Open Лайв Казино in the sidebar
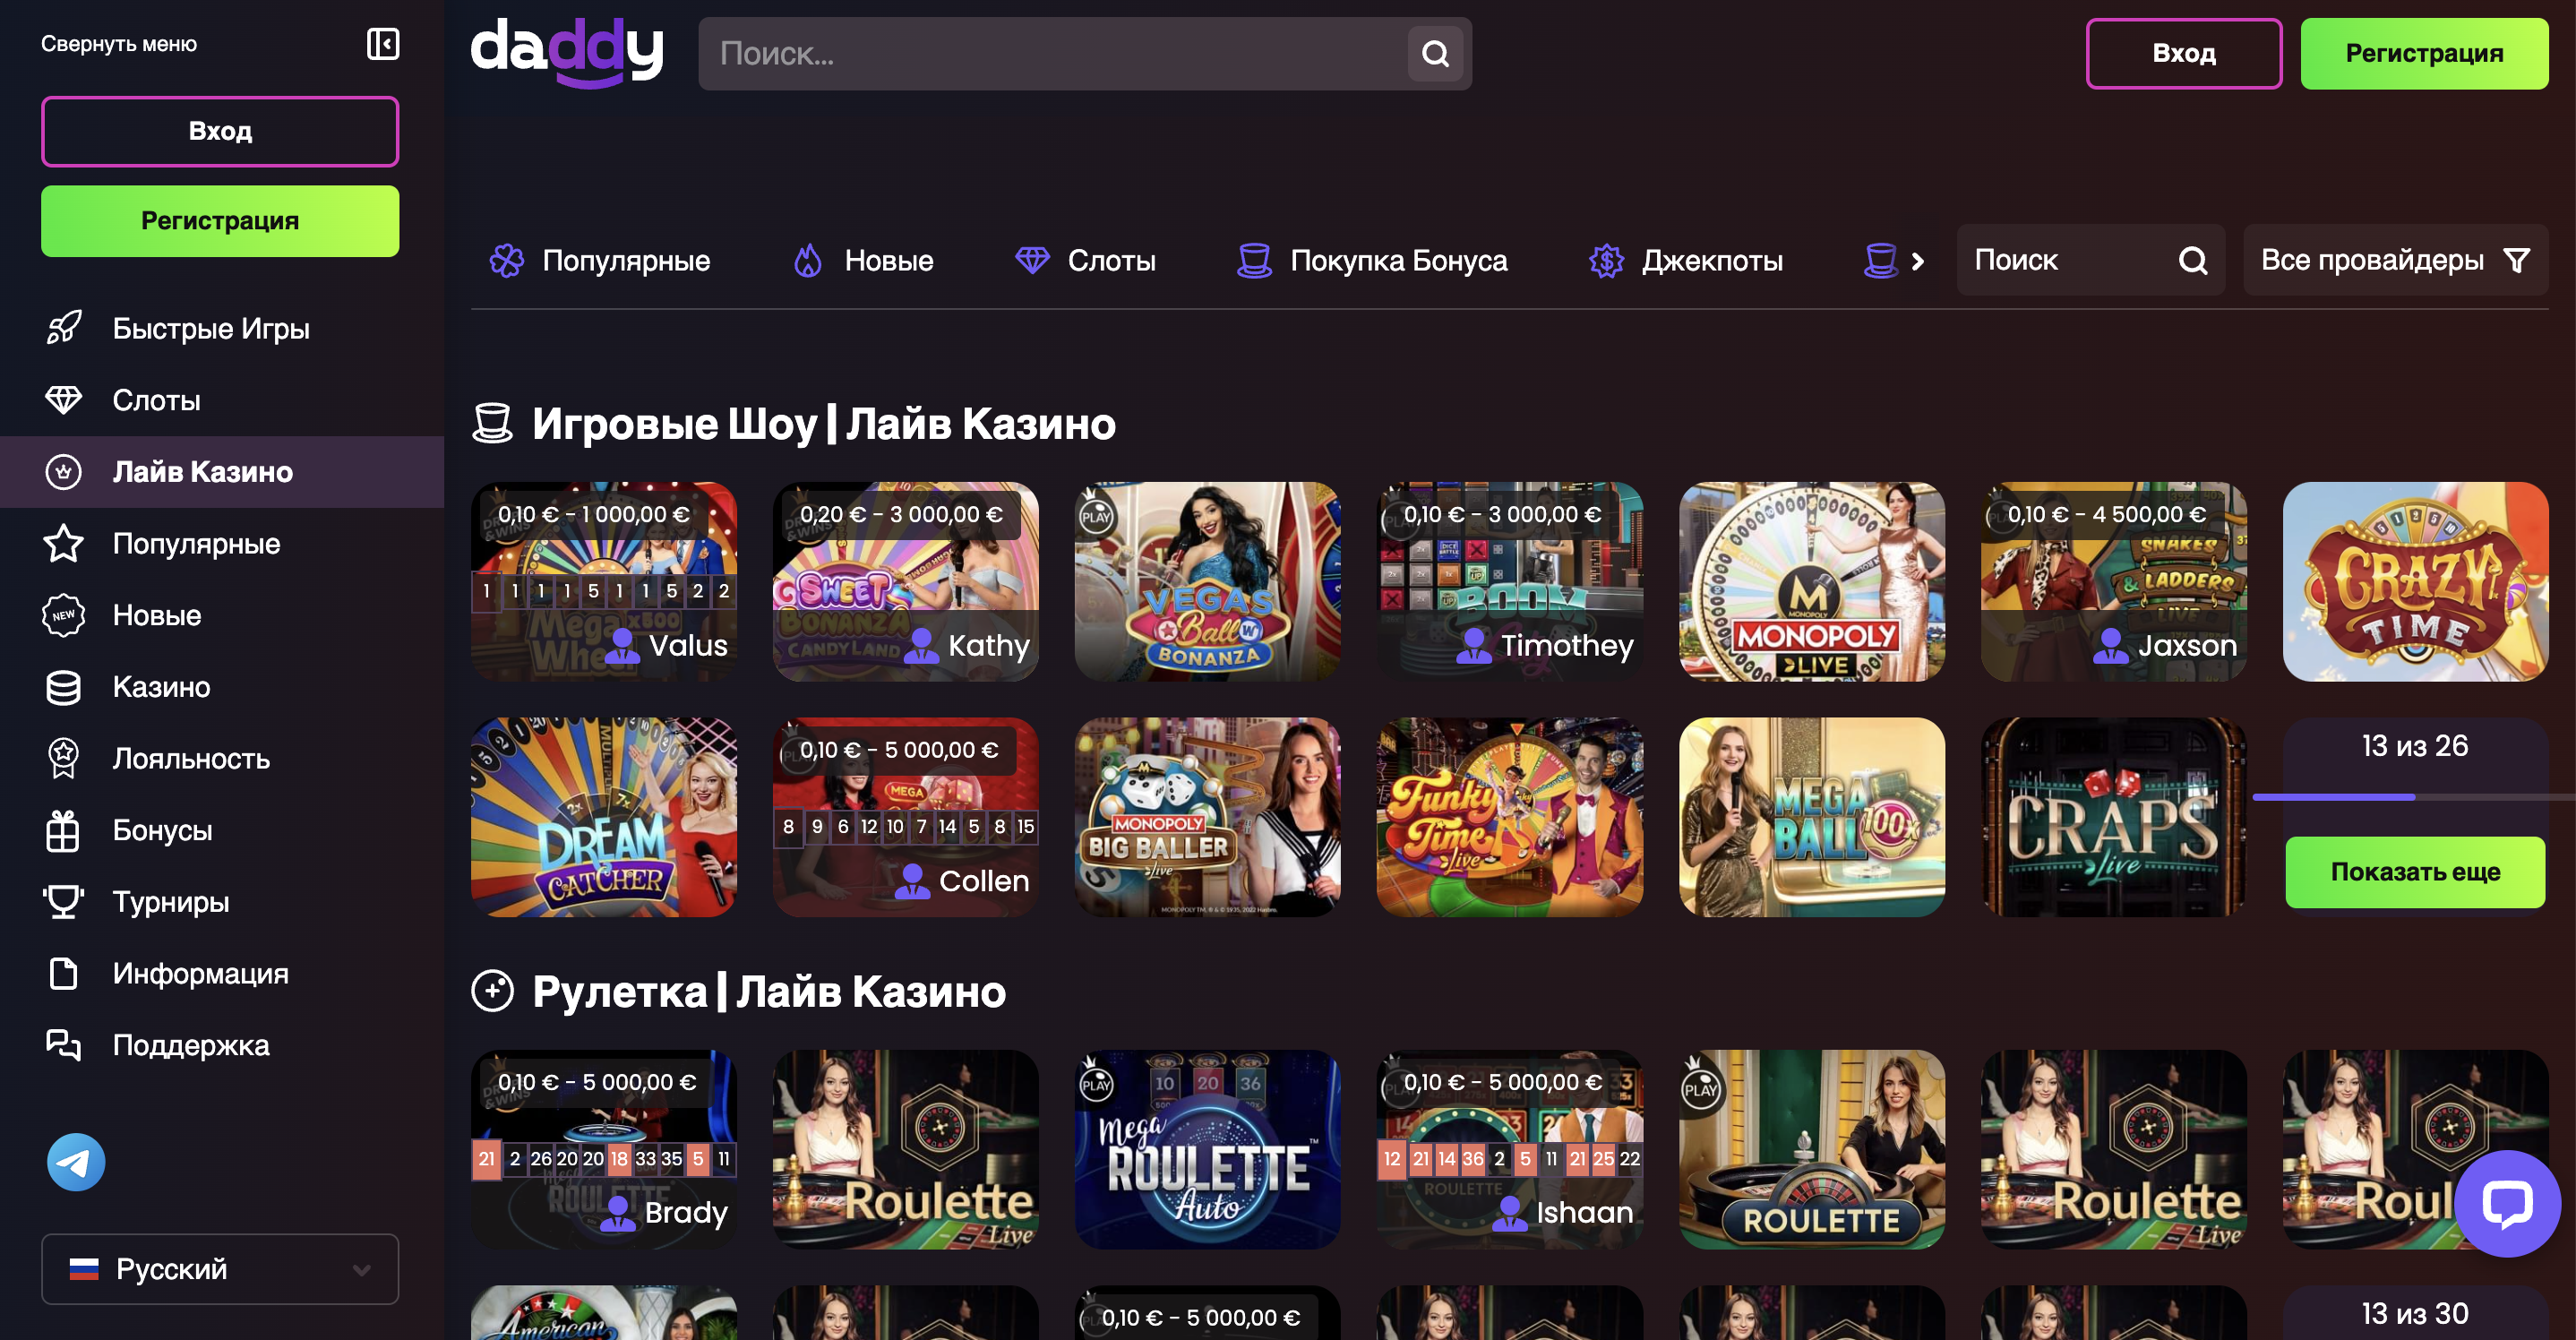2576x1340 pixels. click(222, 472)
